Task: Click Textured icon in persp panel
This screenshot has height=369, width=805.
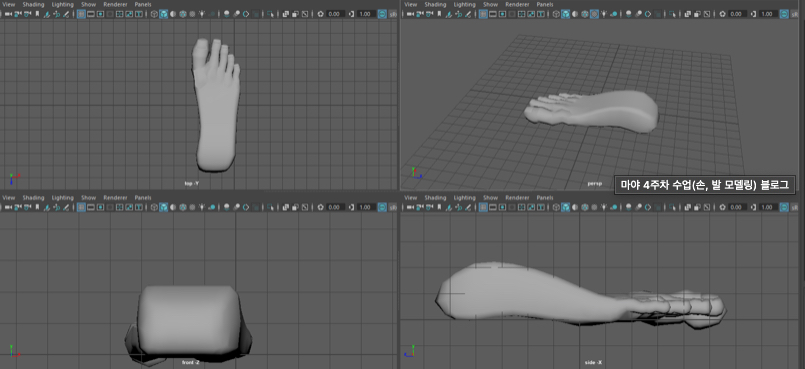Action: (x=594, y=14)
